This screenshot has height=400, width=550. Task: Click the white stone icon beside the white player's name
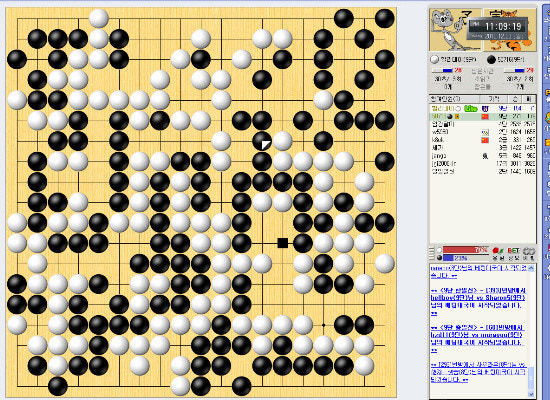point(434,59)
